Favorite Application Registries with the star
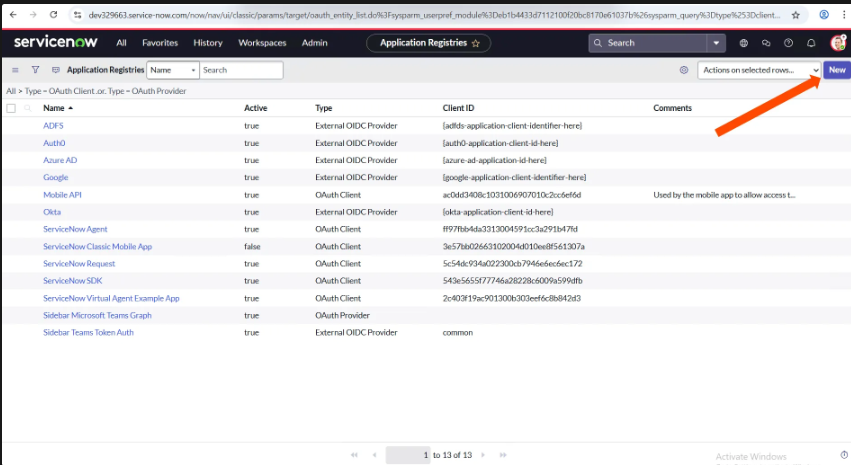Viewport: 851px width, 465px height. point(476,43)
